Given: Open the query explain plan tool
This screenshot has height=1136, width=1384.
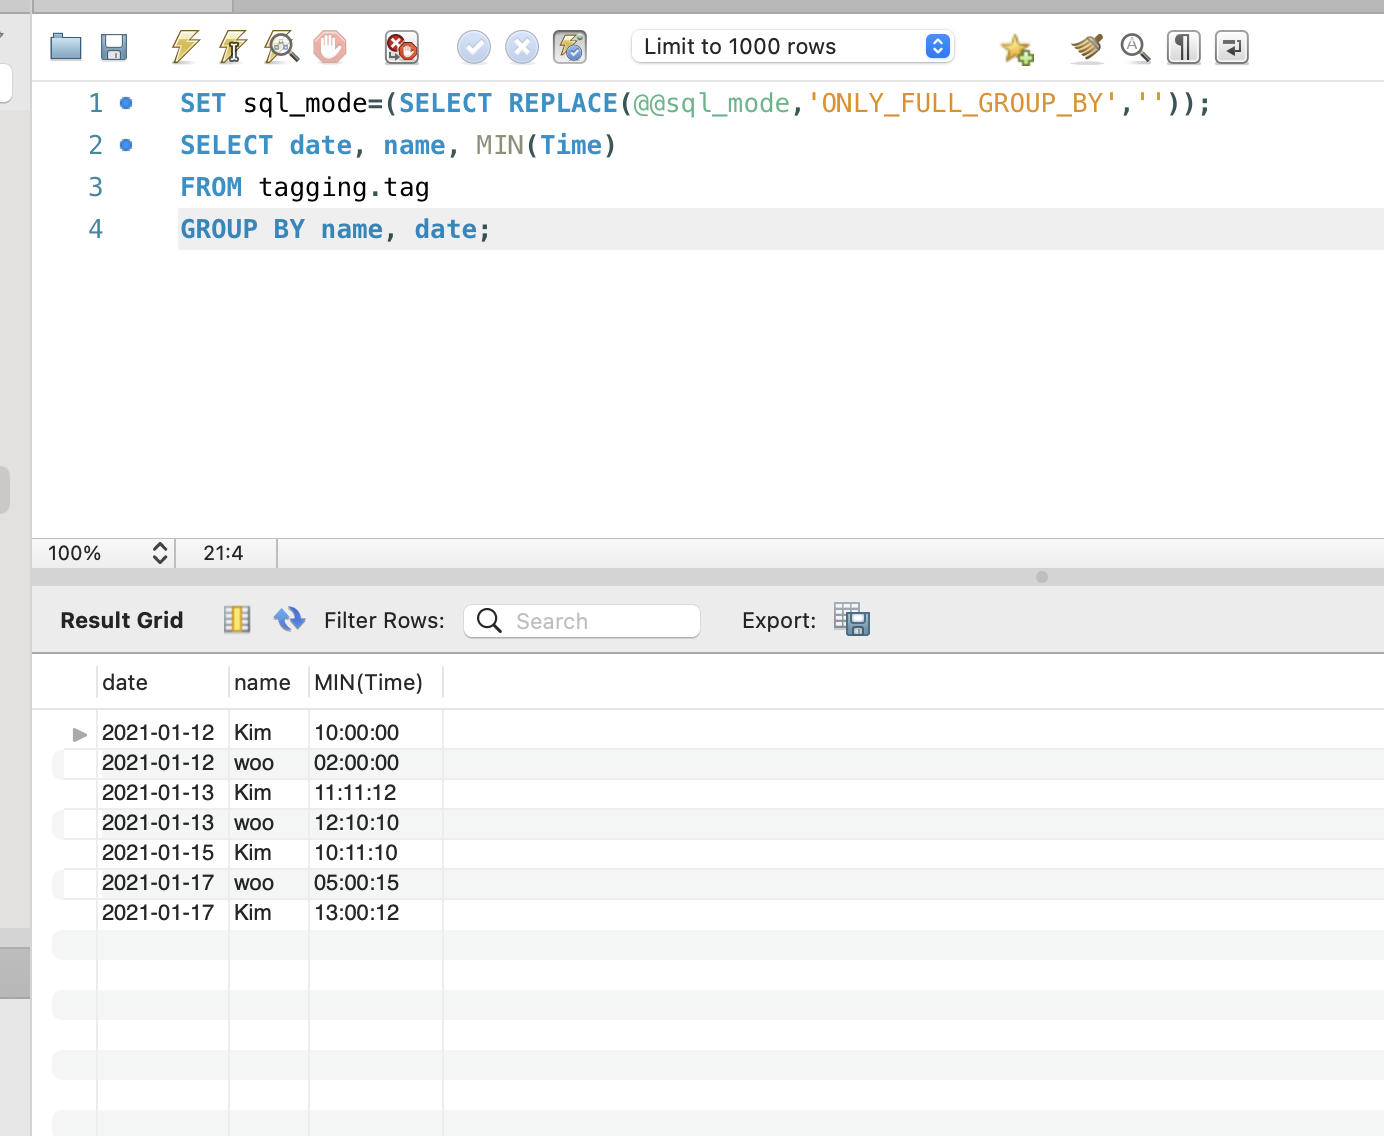Looking at the screenshot, I should point(281,47).
